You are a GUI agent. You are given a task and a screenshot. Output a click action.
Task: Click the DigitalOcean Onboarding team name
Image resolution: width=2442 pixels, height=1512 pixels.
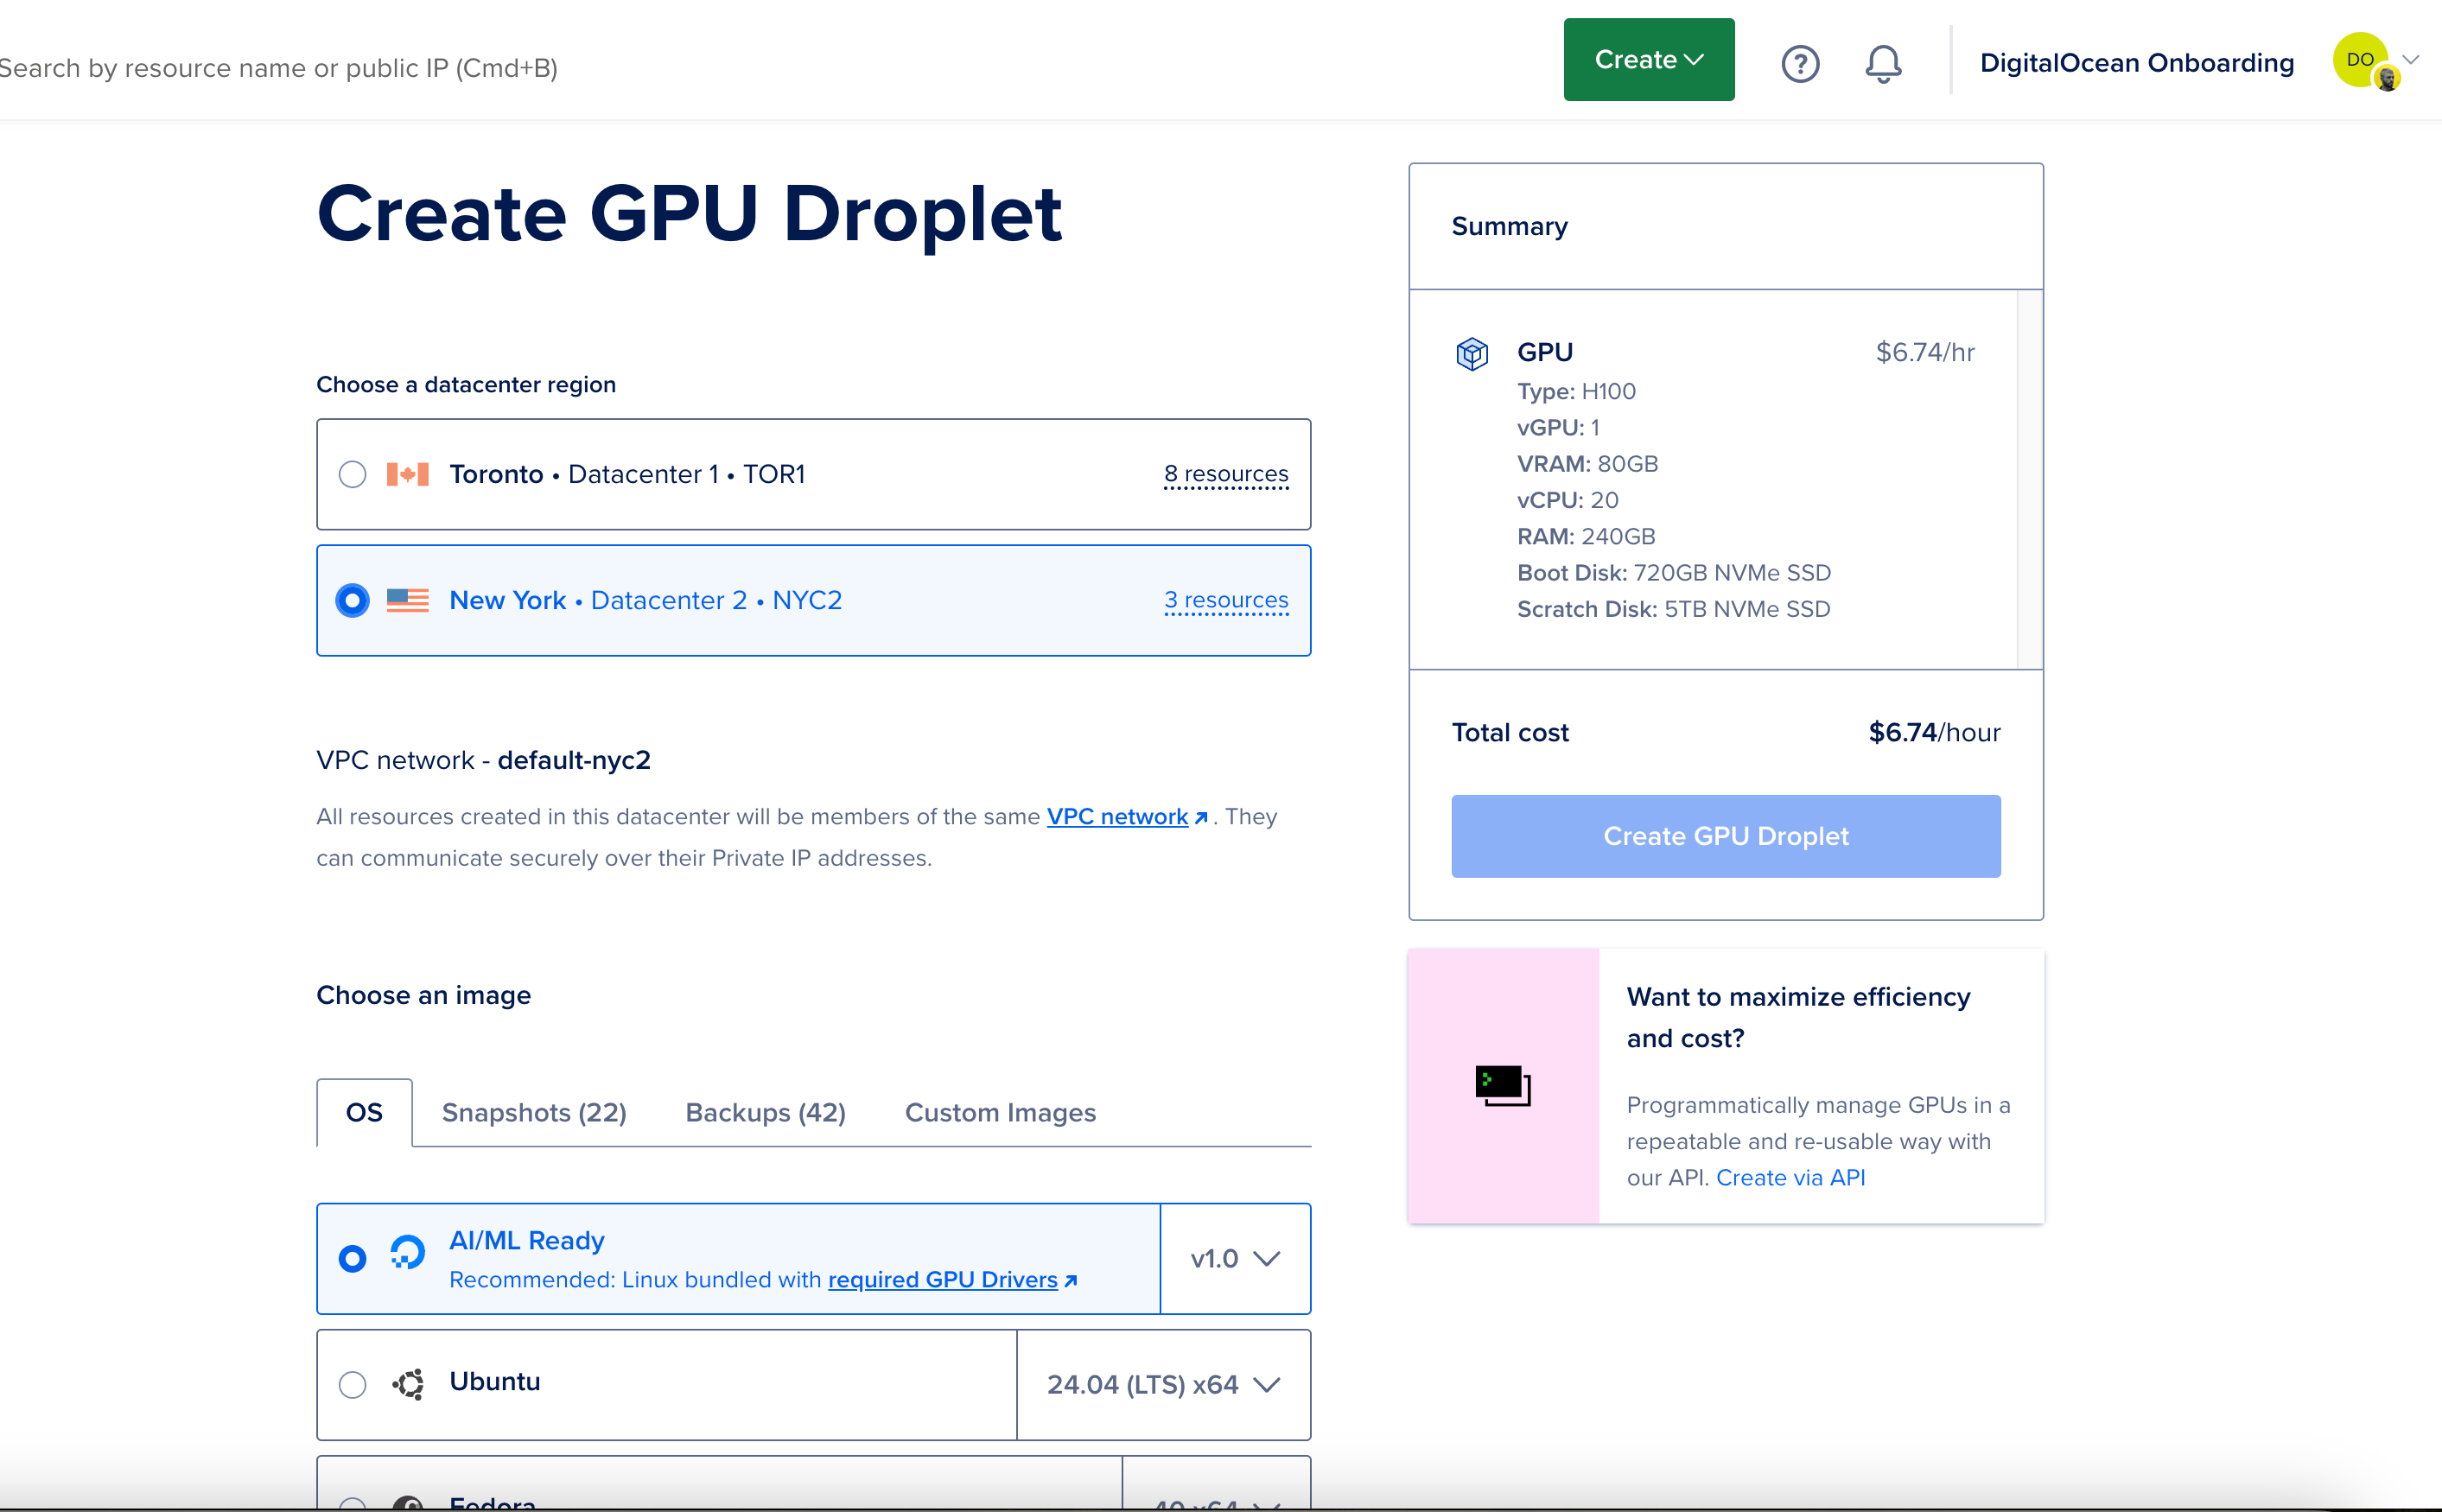pos(2137,63)
